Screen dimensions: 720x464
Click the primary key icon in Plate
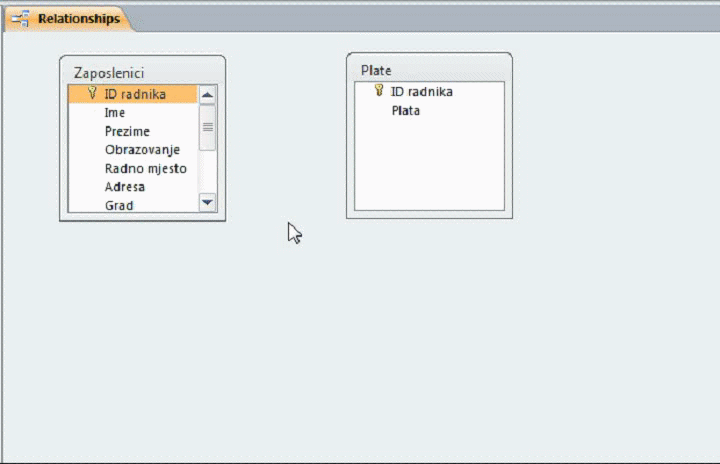[x=379, y=91]
